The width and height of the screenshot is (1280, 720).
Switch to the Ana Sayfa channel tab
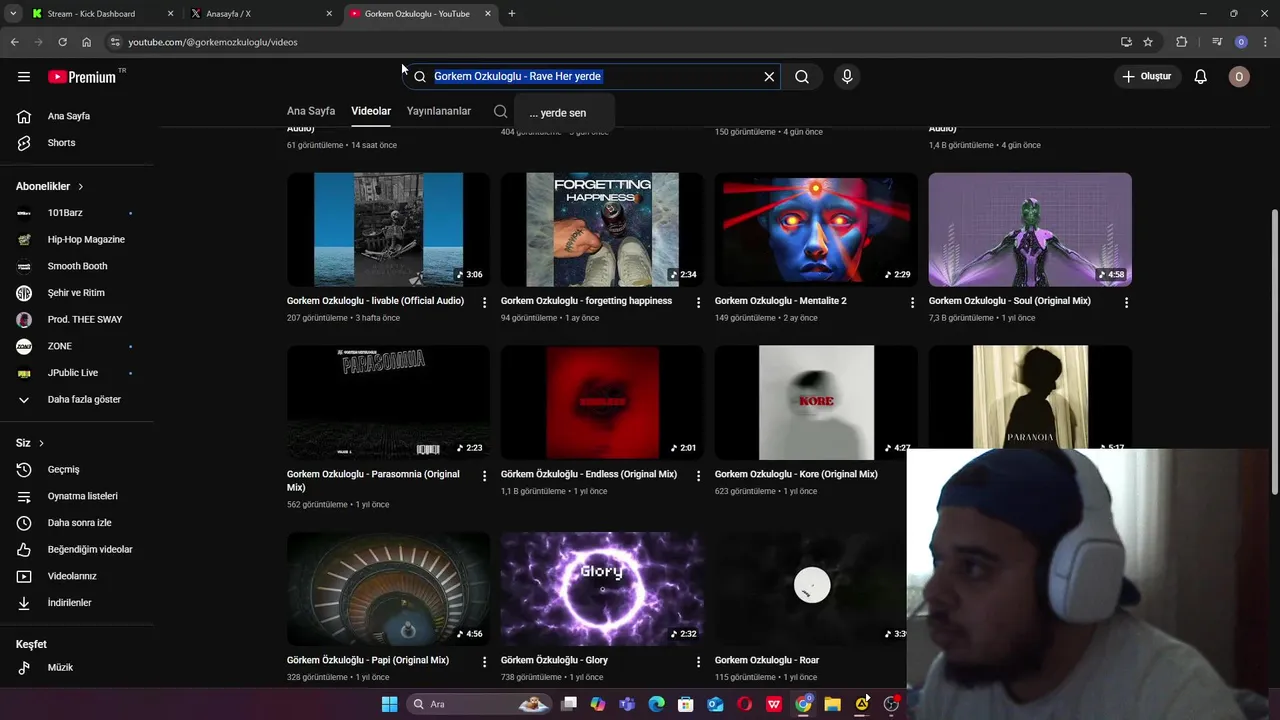coord(311,111)
